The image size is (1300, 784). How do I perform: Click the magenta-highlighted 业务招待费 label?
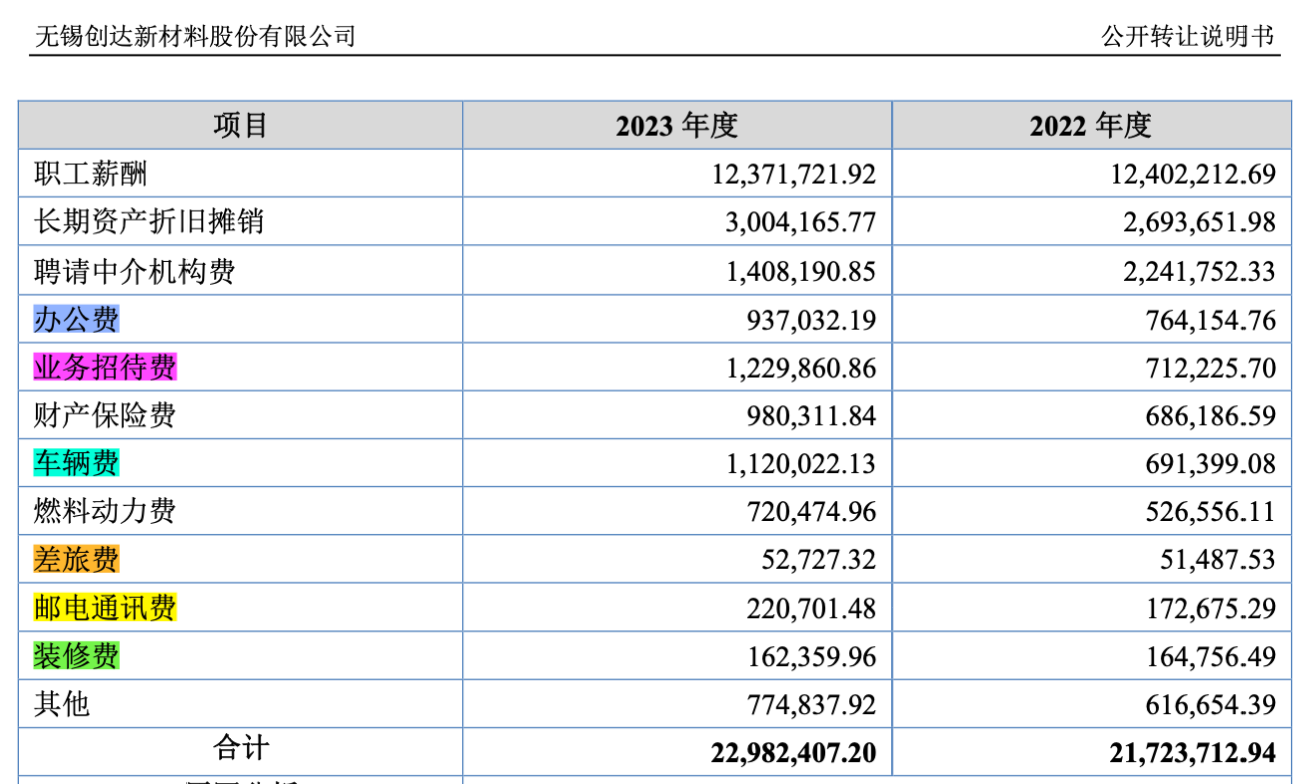coord(104,368)
